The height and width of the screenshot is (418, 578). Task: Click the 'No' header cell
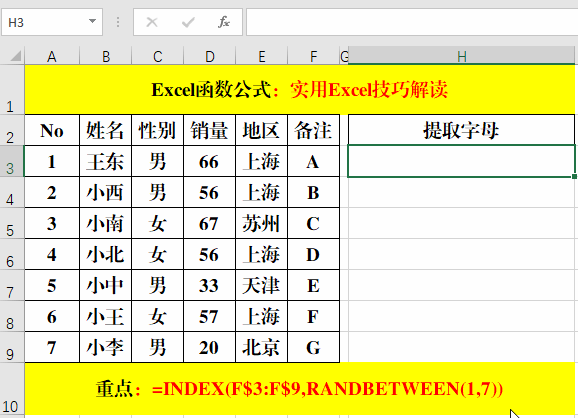52,130
